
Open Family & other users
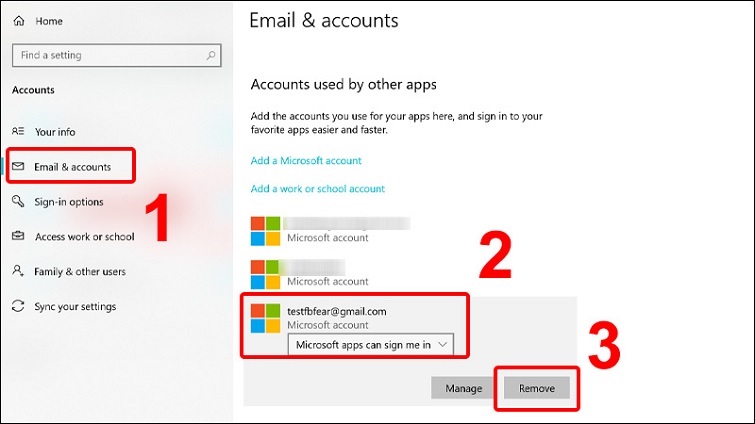tap(80, 272)
